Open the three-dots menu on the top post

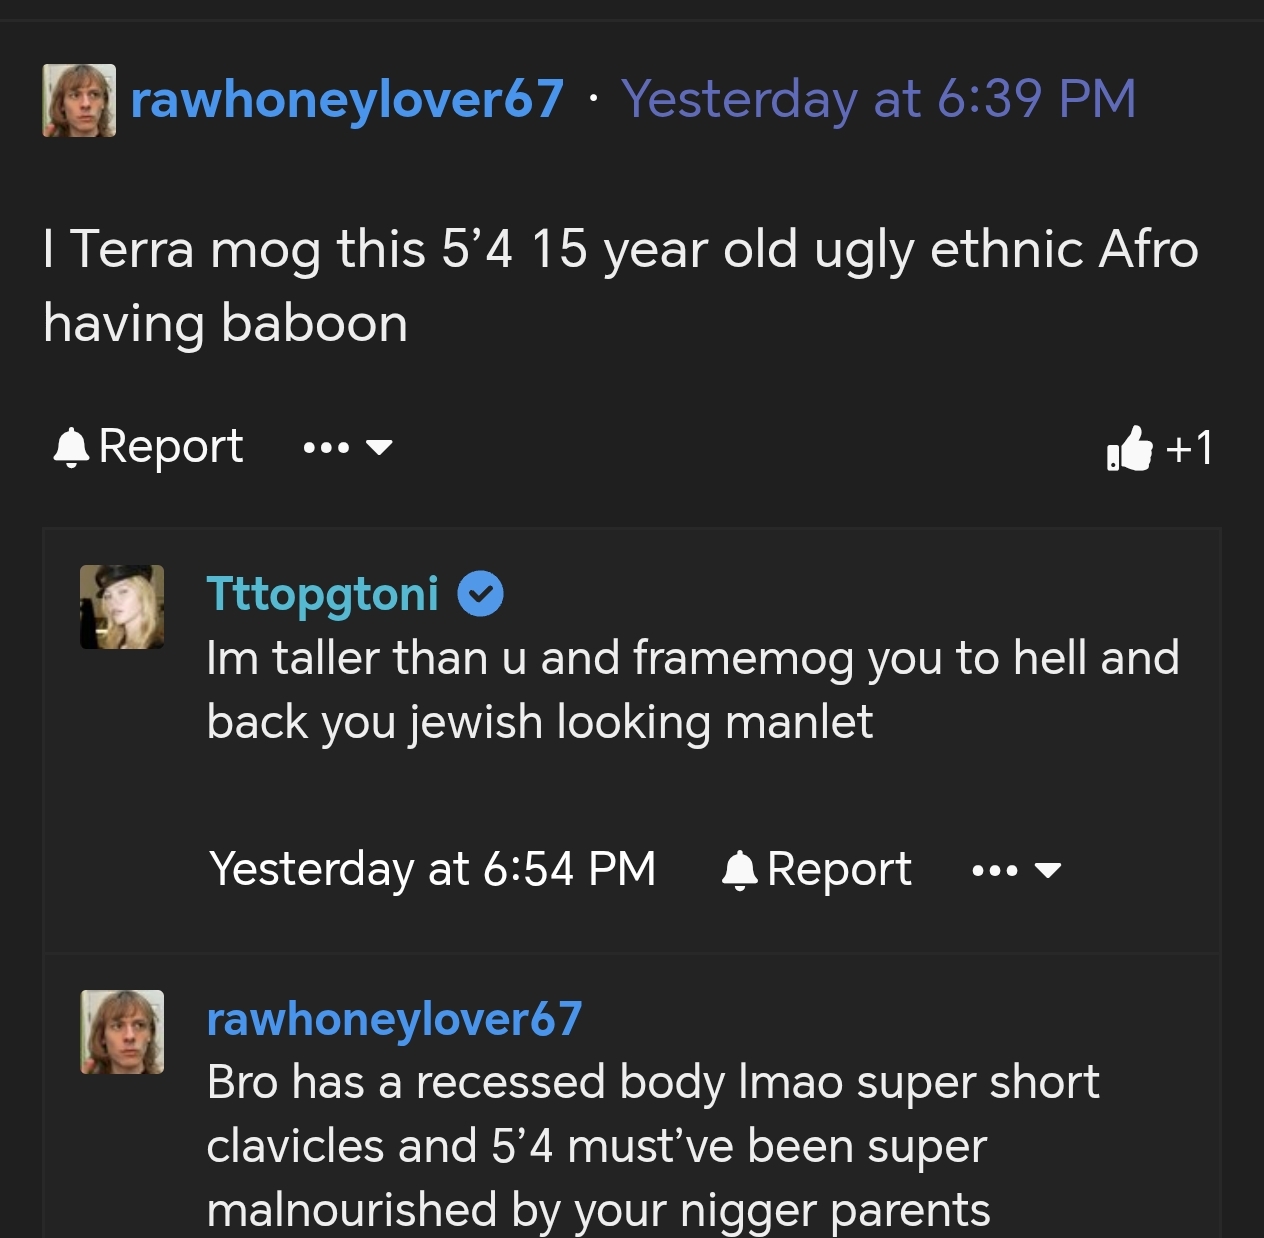point(326,447)
